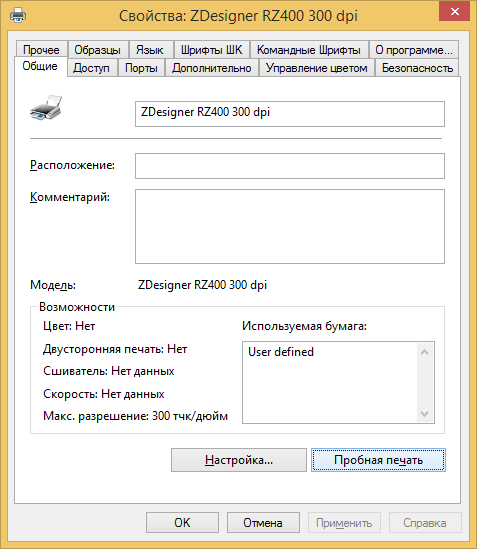
Task: Open the Командные Шрифты tab
Action: (x=309, y=50)
